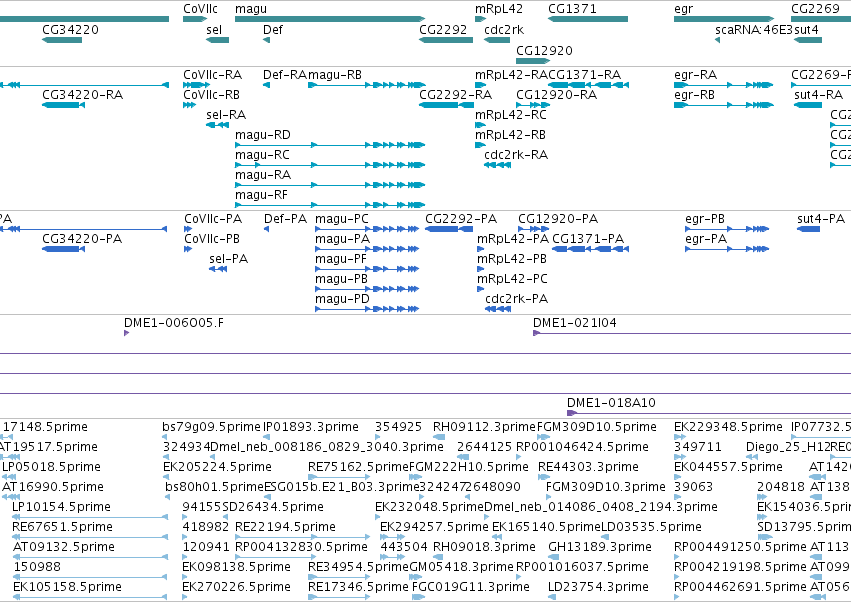Click the CG12920-PA protein

(x=534, y=229)
